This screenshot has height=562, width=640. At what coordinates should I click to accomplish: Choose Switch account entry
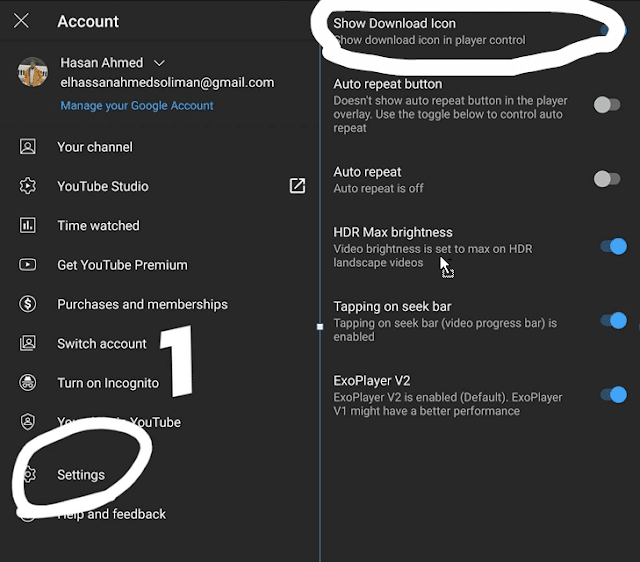102,344
